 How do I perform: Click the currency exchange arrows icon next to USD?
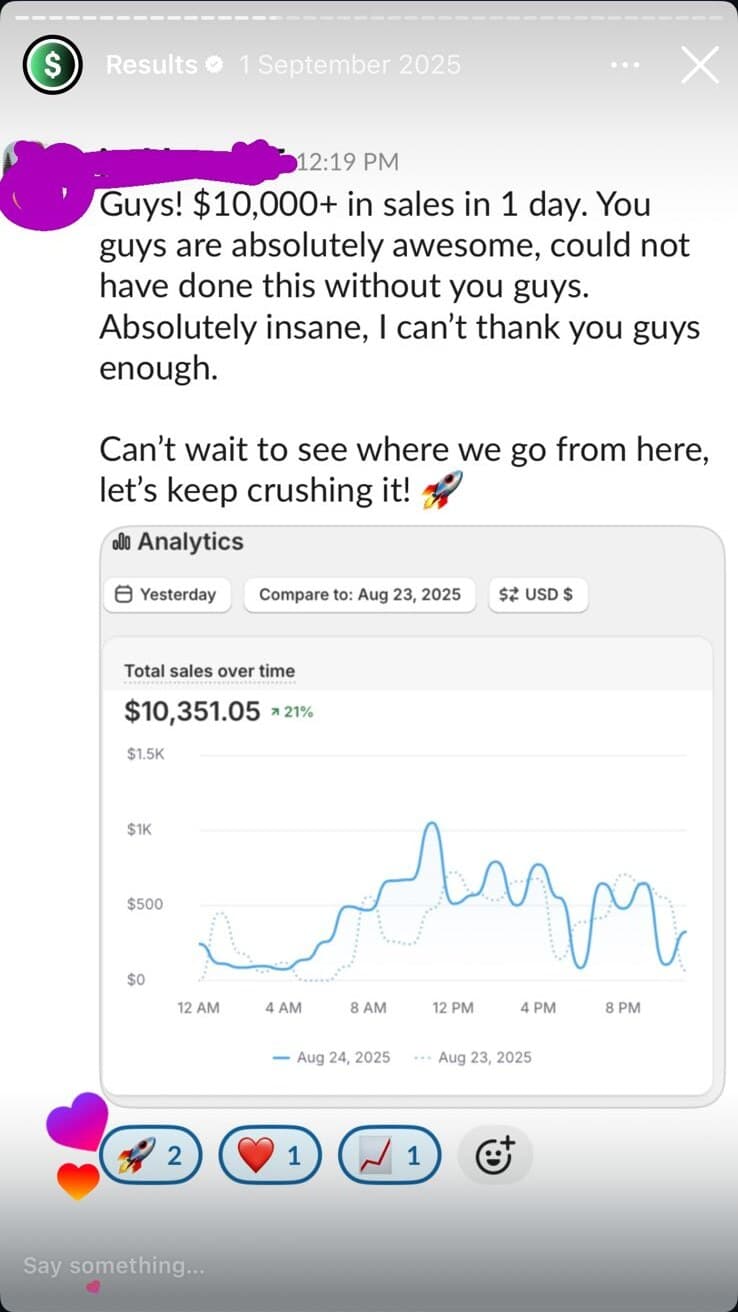507,594
